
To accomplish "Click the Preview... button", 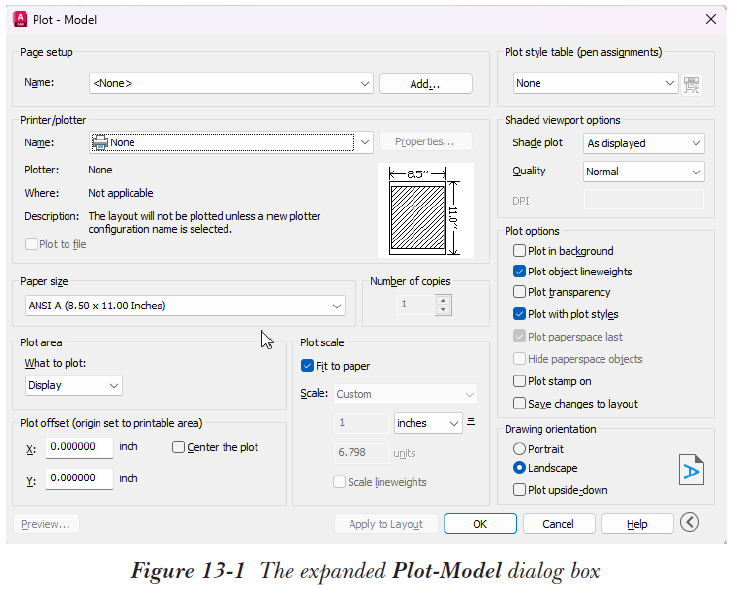I will [46, 524].
